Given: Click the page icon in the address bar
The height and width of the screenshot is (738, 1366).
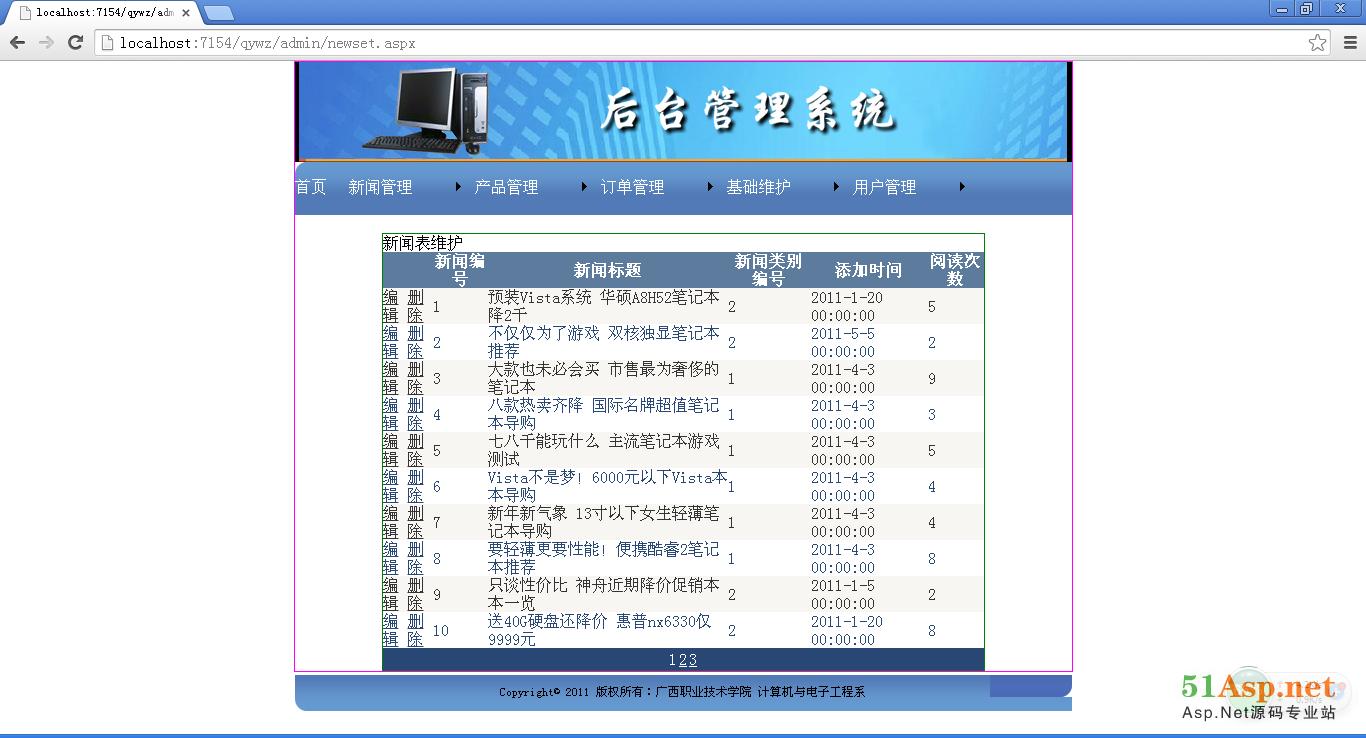Looking at the screenshot, I should pos(107,43).
